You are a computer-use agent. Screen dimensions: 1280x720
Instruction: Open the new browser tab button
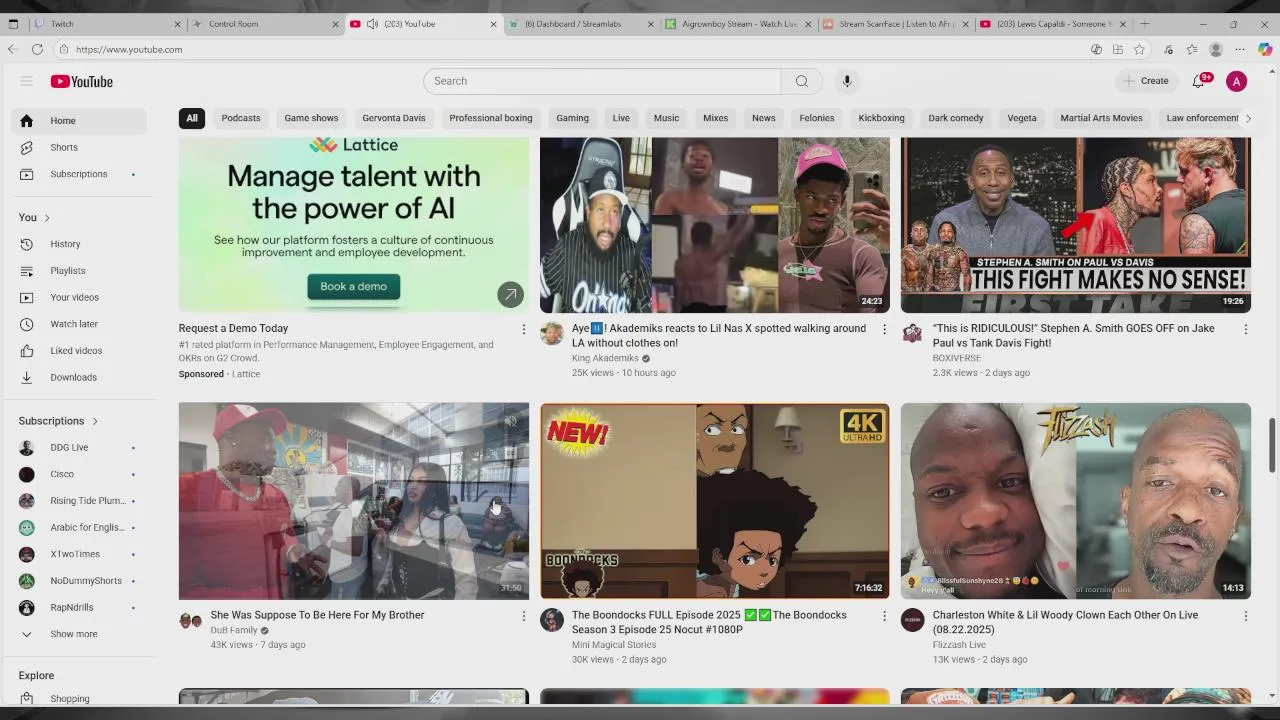(x=1145, y=24)
